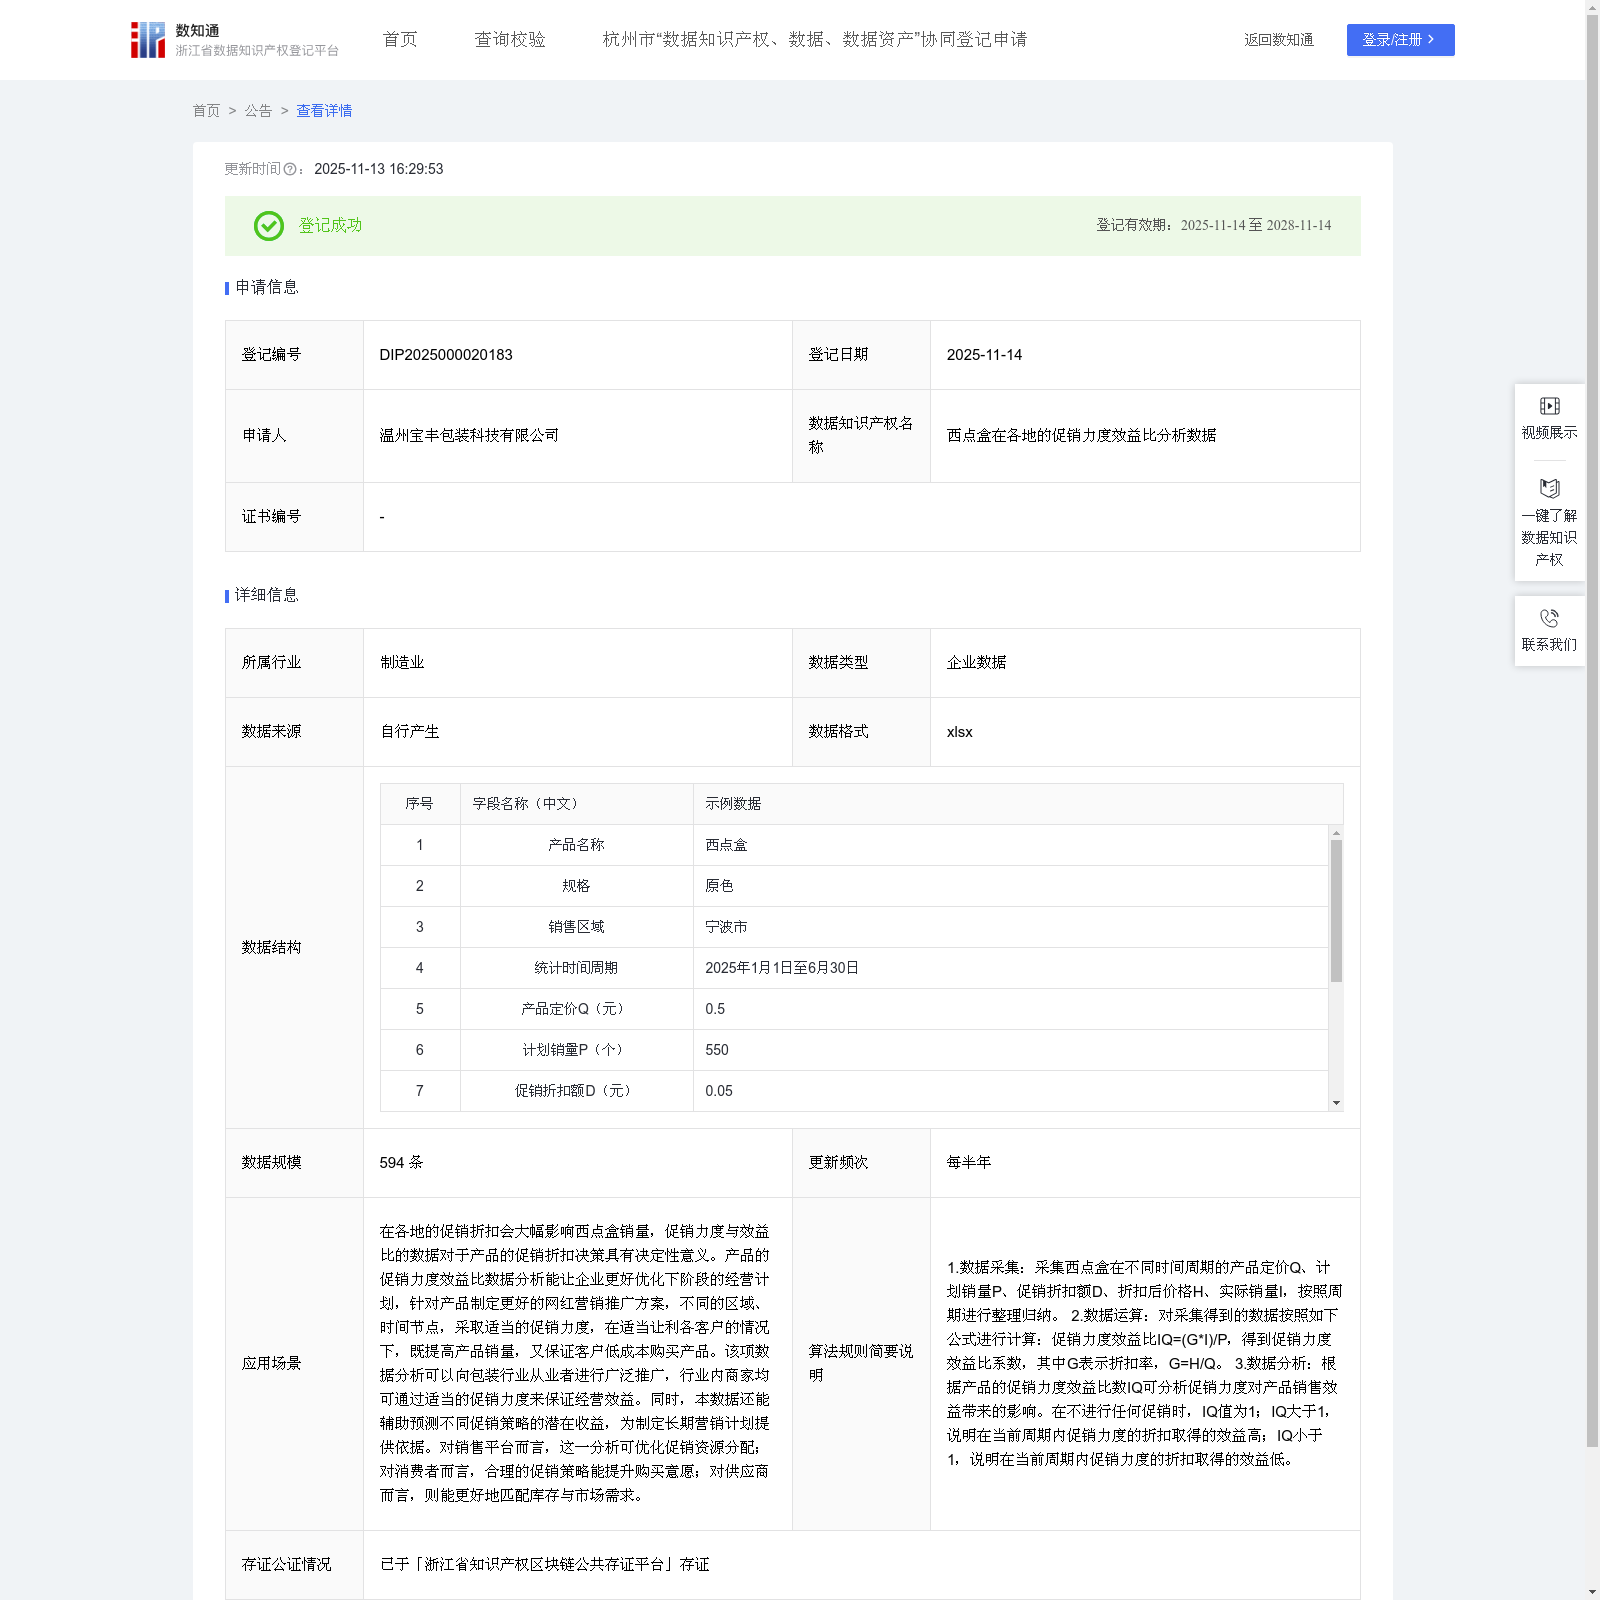Click the xlsx data format value
1600x1600 pixels.
[959, 732]
